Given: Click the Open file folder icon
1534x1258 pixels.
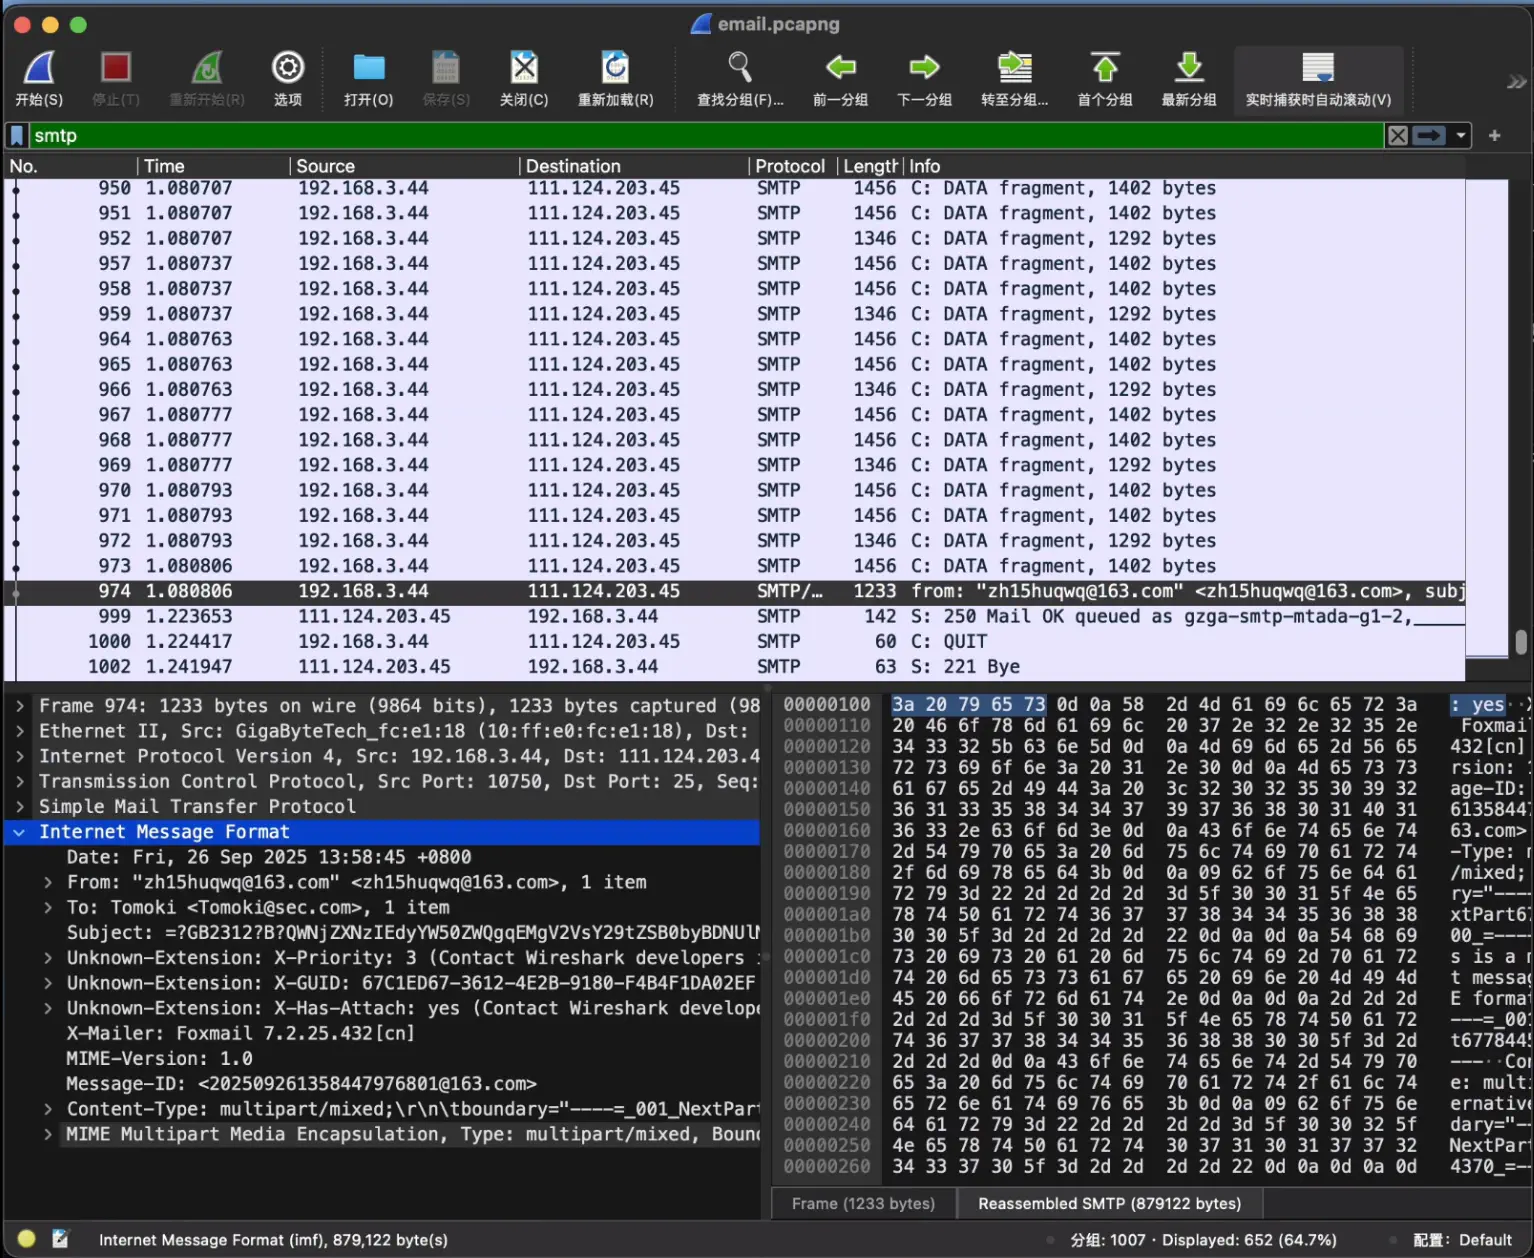Looking at the screenshot, I should pyautogui.click(x=368, y=70).
